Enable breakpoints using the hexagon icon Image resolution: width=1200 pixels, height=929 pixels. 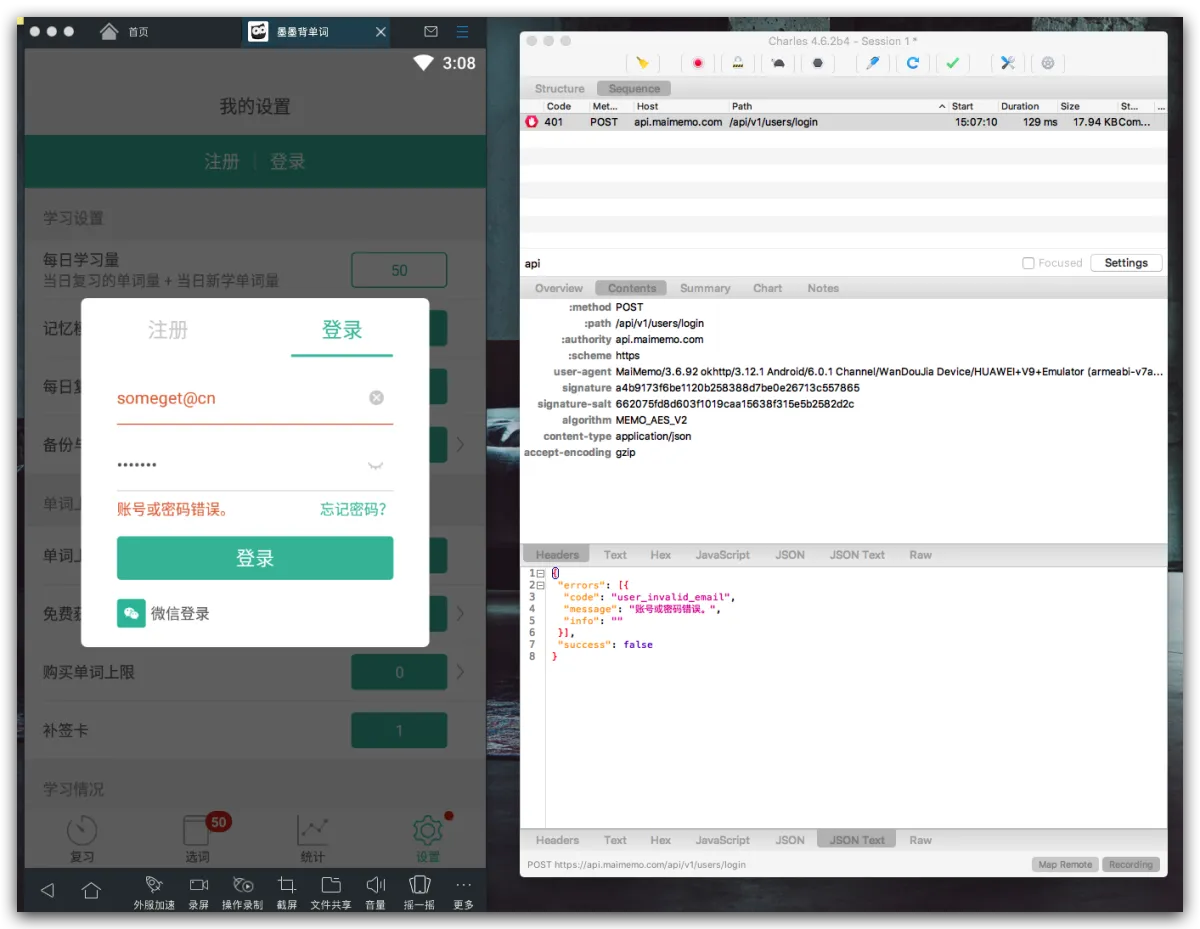coord(817,63)
